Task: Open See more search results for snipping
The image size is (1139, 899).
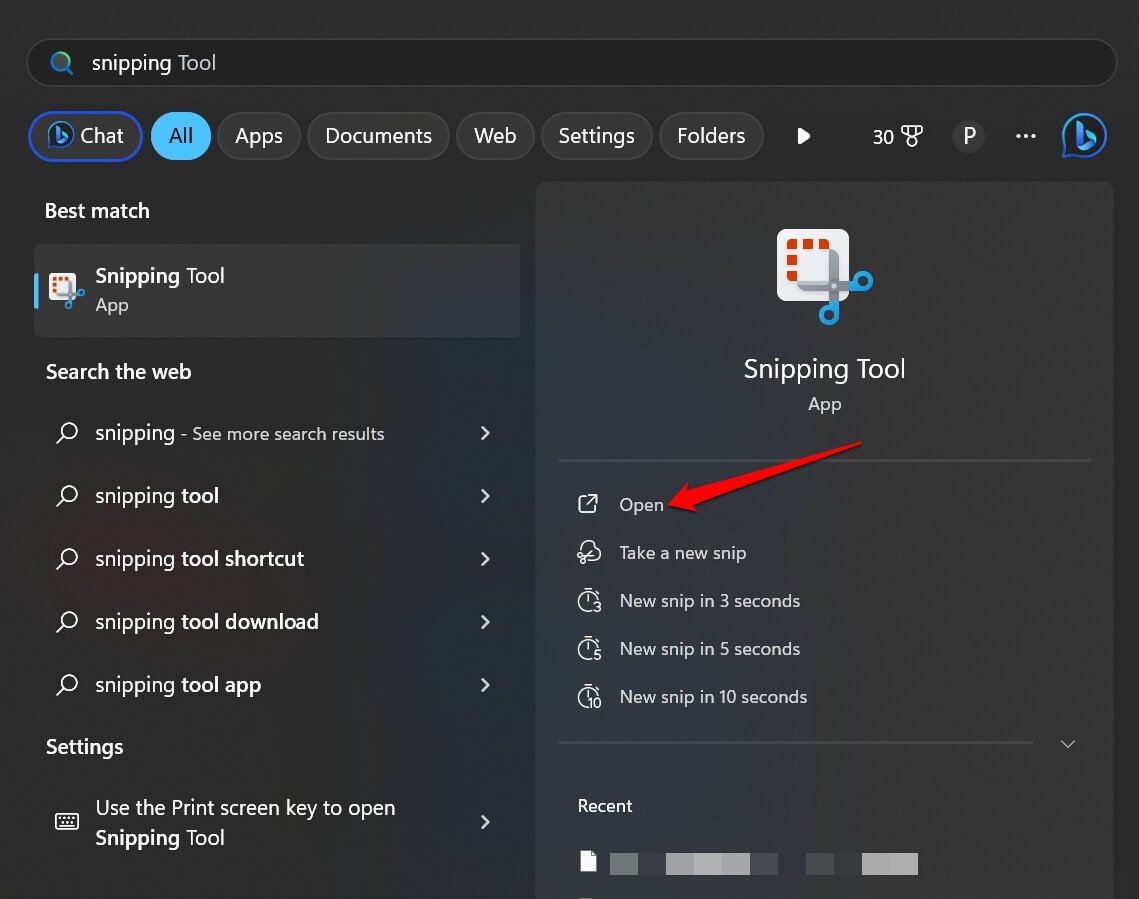Action: pyautogui.click(x=238, y=433)
